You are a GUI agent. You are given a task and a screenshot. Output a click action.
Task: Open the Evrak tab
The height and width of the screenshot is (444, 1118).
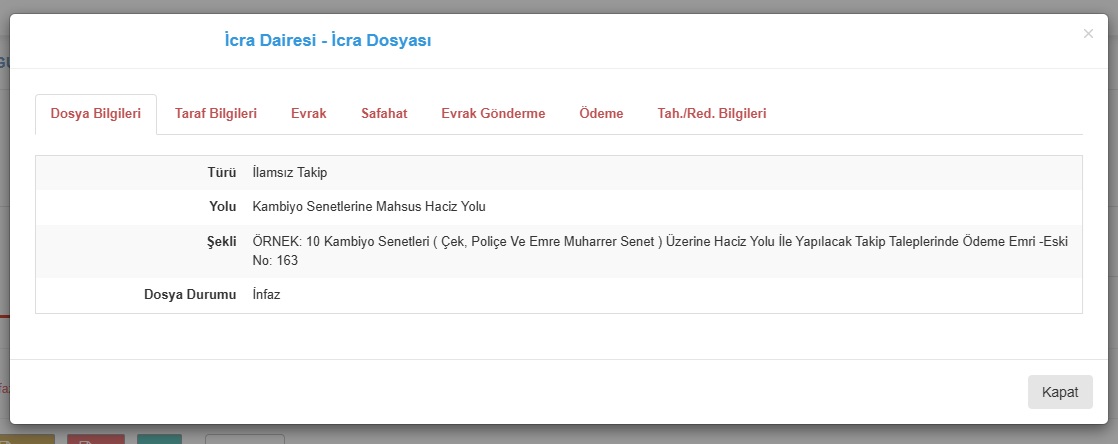coord(309,114)
